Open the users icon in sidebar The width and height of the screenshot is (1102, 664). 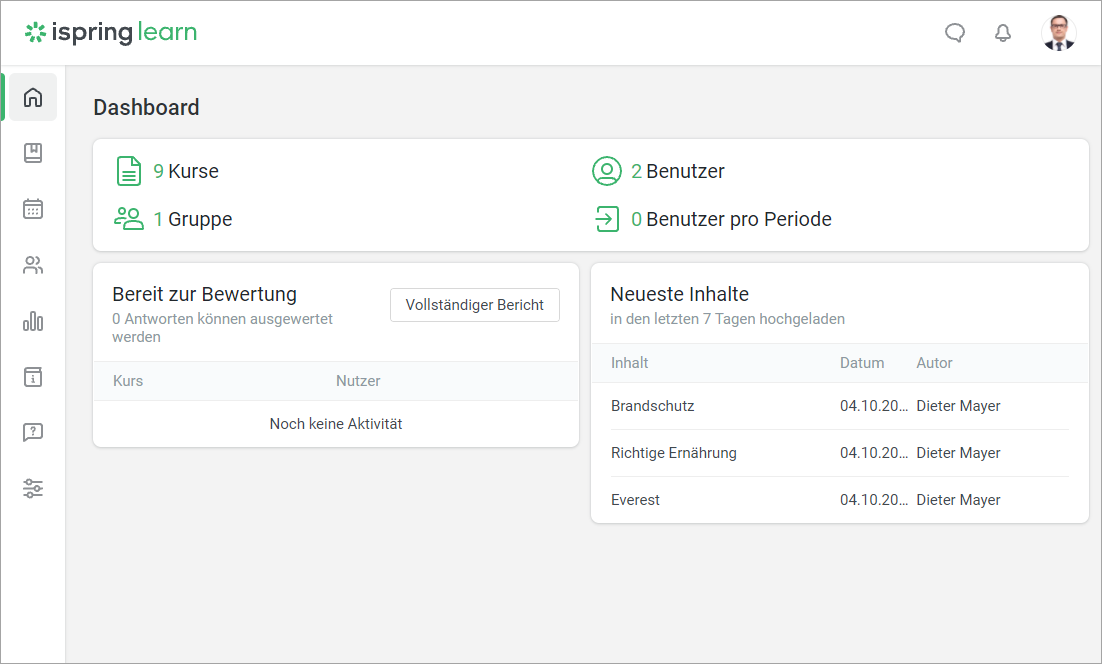click(x=33, y=265)
